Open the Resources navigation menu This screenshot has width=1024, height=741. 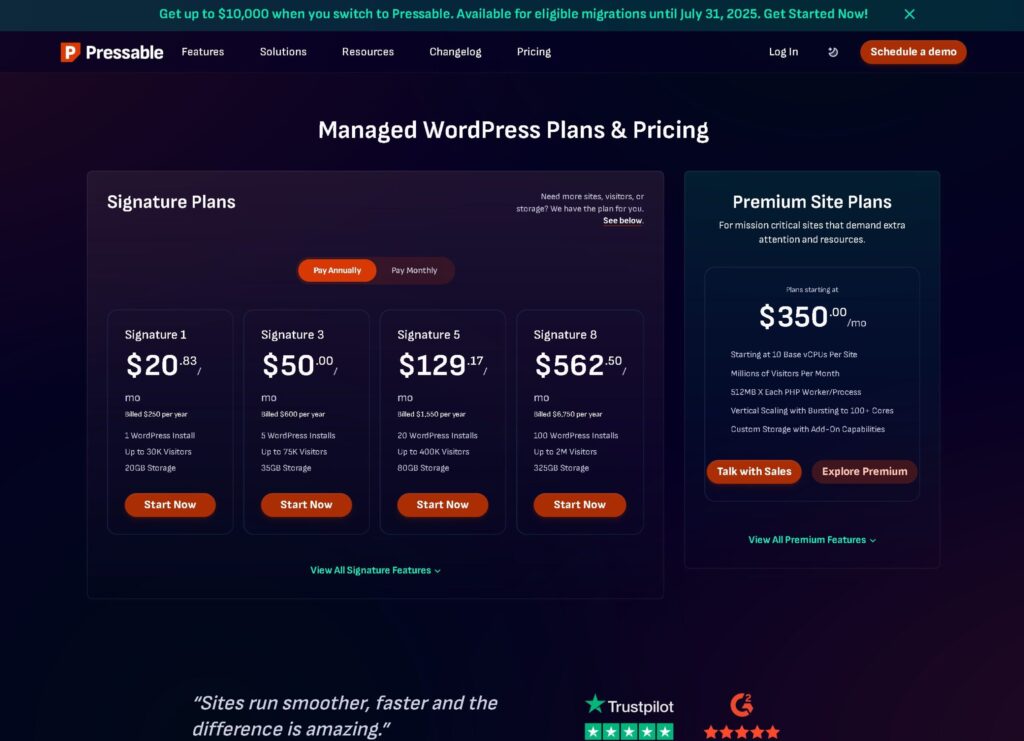[368, 52]
